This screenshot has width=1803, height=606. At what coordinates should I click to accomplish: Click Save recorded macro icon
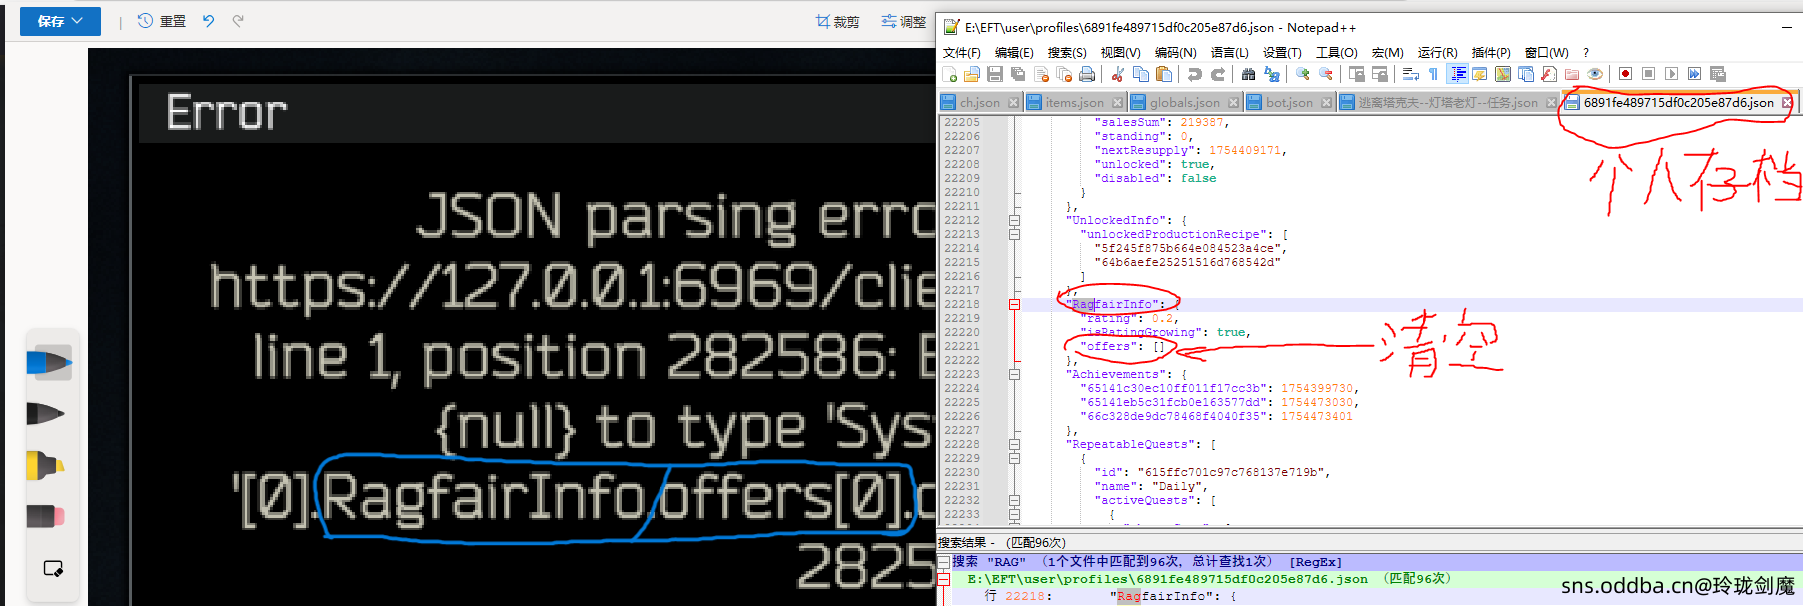click(x=1718, y=74)
